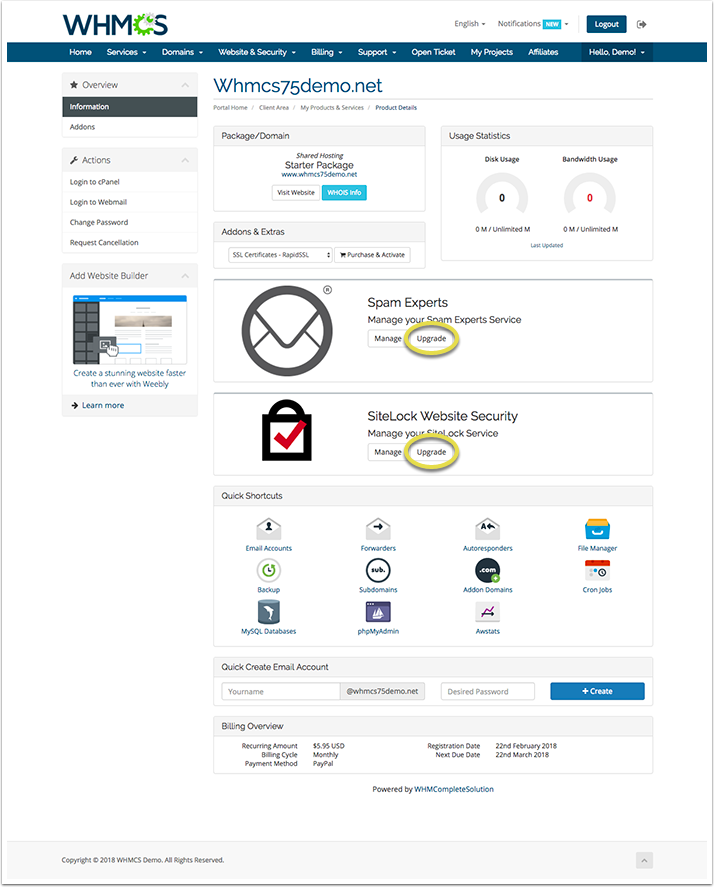
Task: Click Login to cPanel action
Action: point(130,182)
